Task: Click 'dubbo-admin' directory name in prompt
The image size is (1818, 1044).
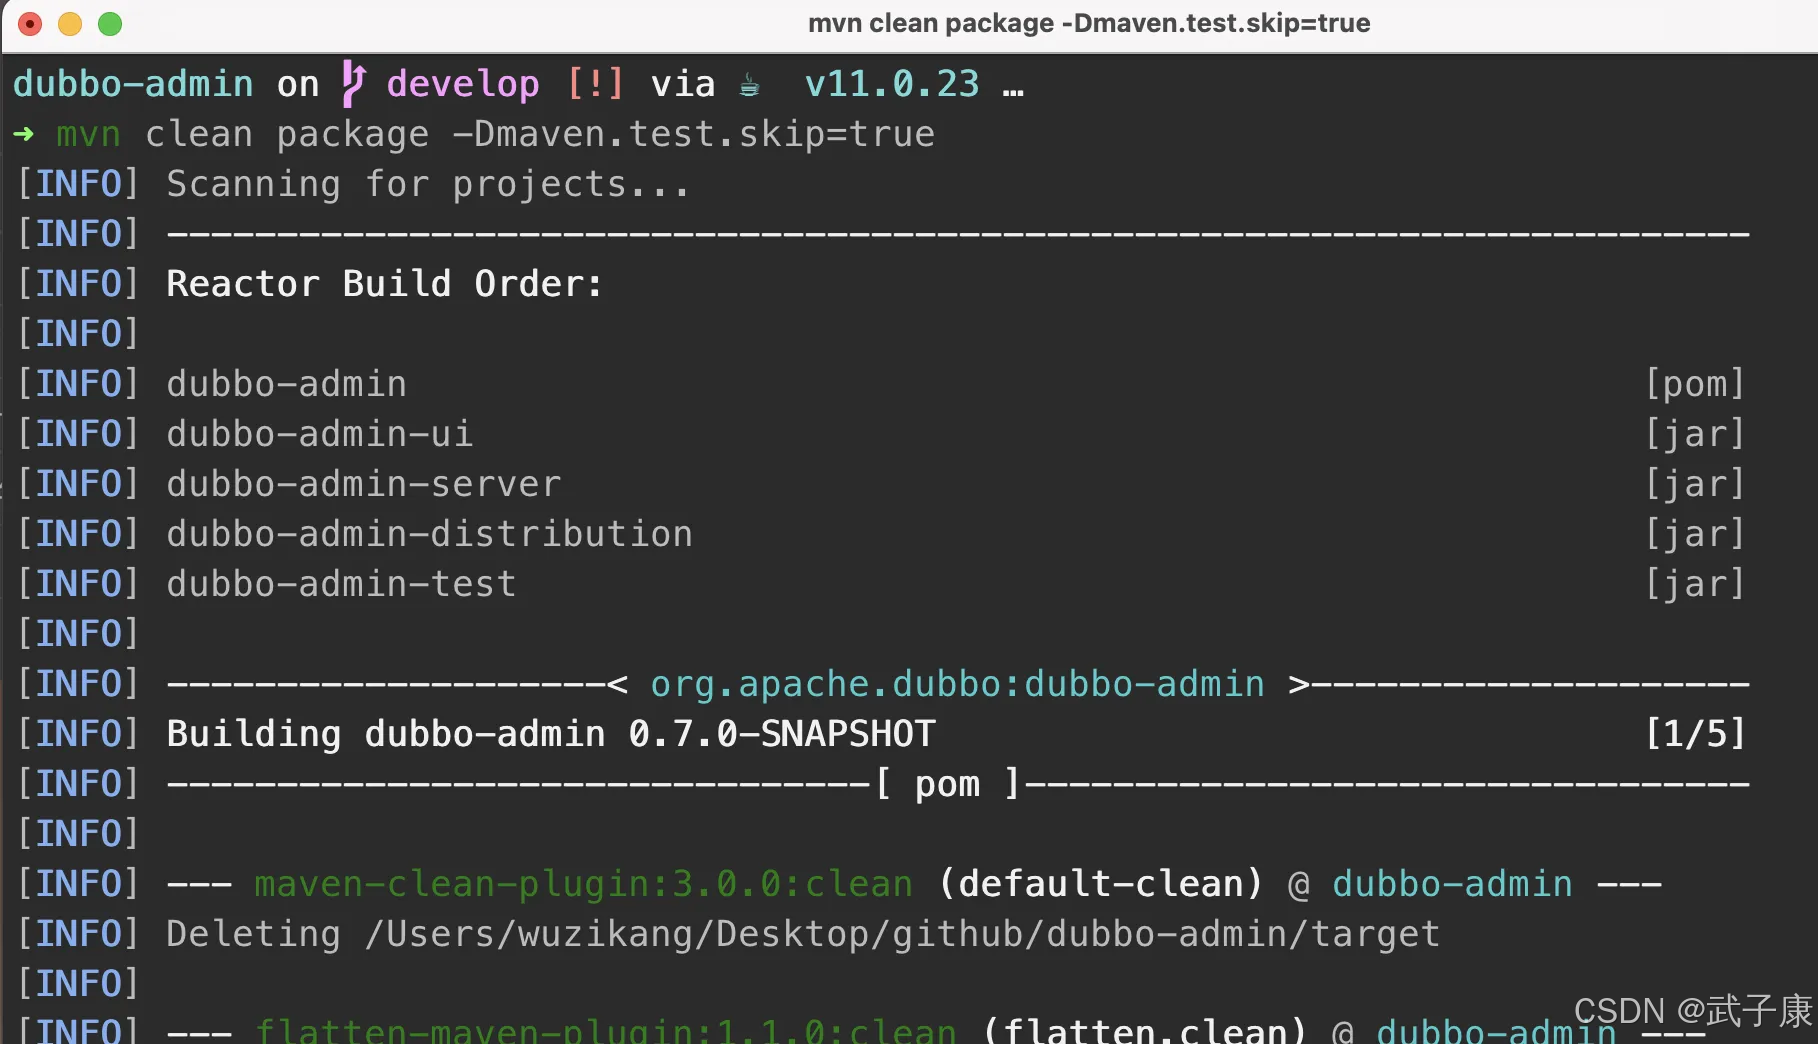Action: (133, 84)
